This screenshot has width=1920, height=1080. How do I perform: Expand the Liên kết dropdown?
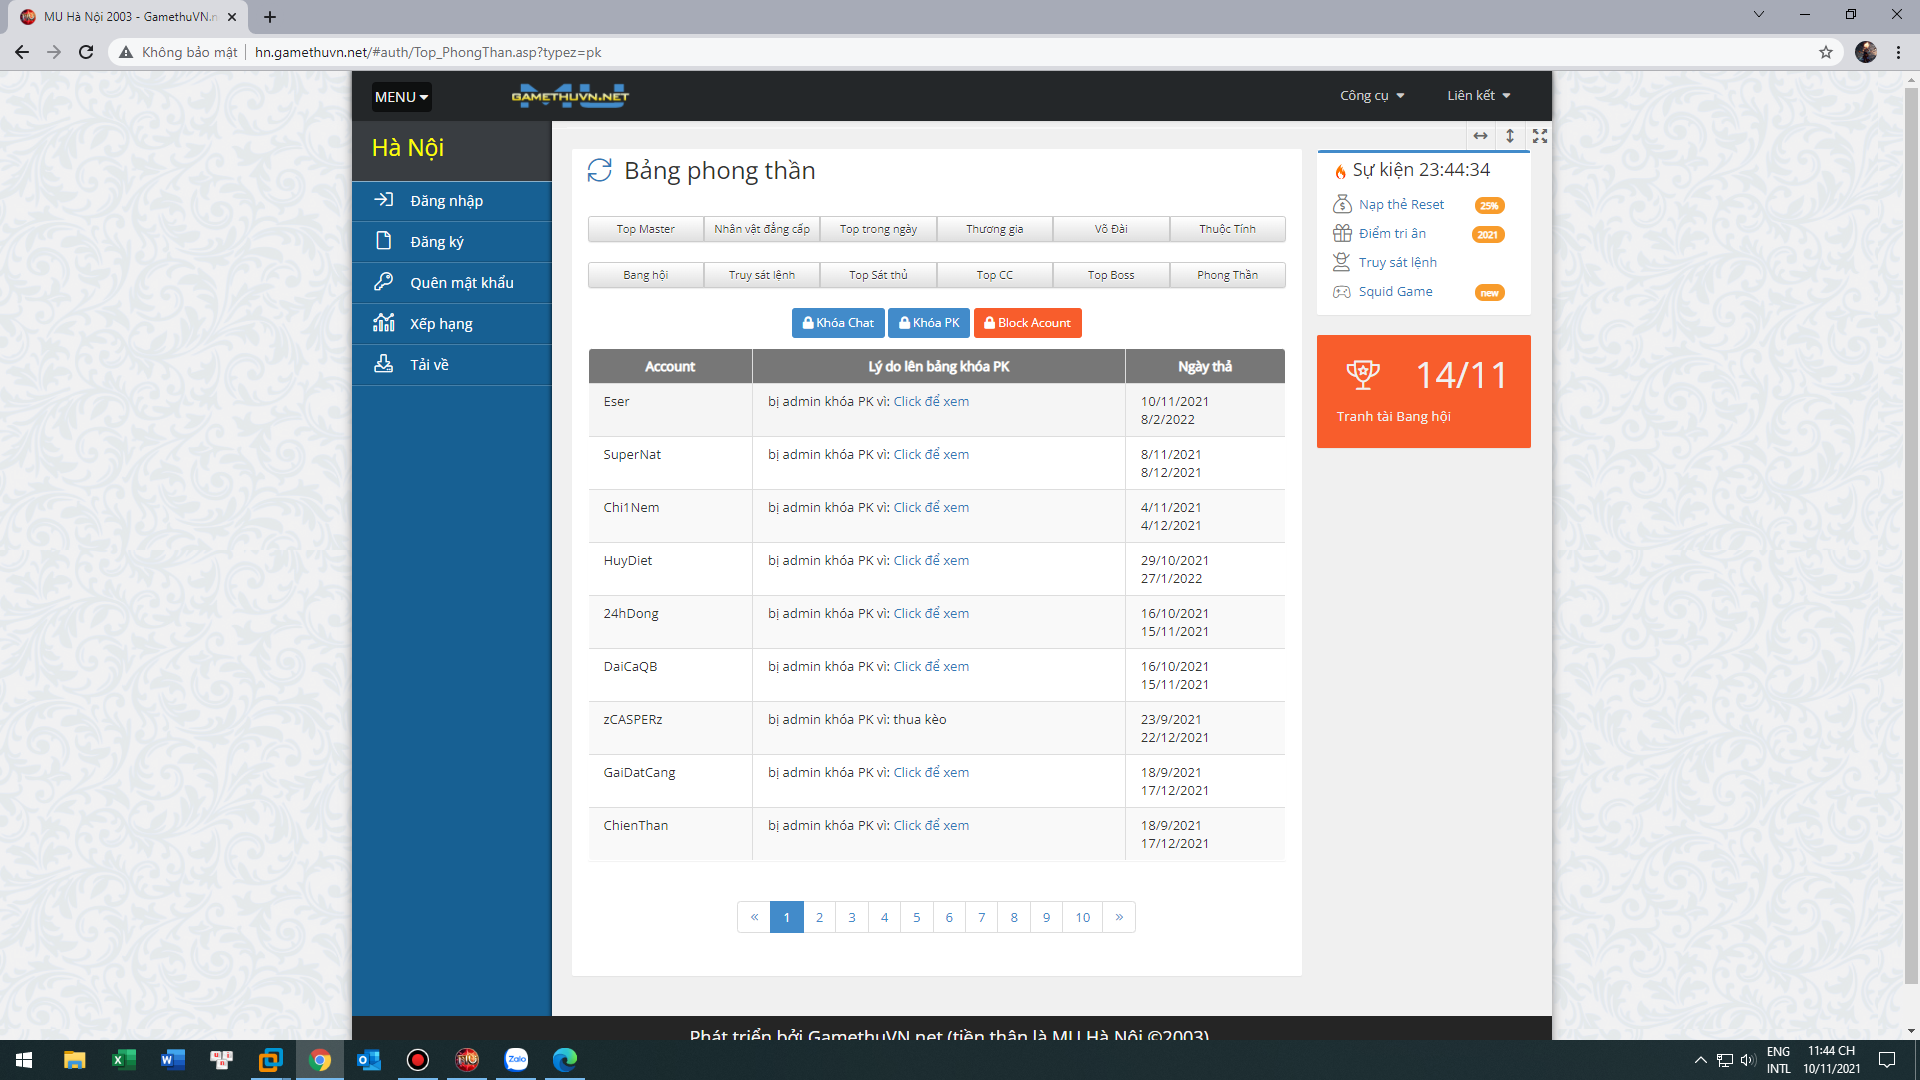1478,96
